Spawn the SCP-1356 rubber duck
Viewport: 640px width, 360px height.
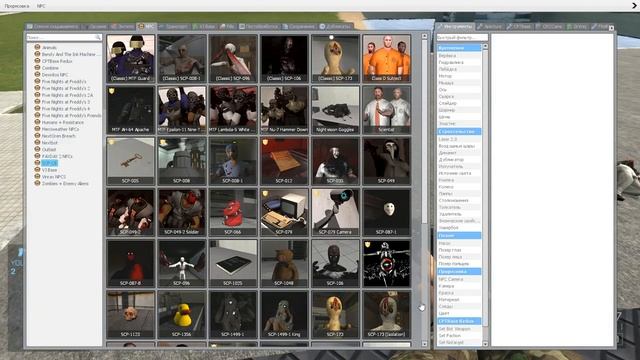(182, 314)
